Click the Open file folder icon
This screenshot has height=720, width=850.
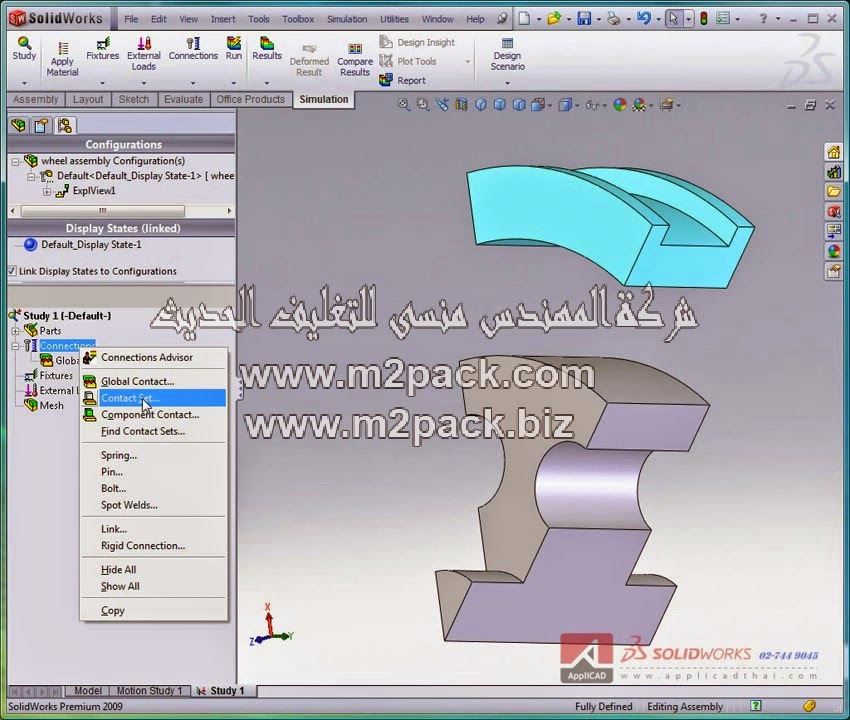point(553,19)
